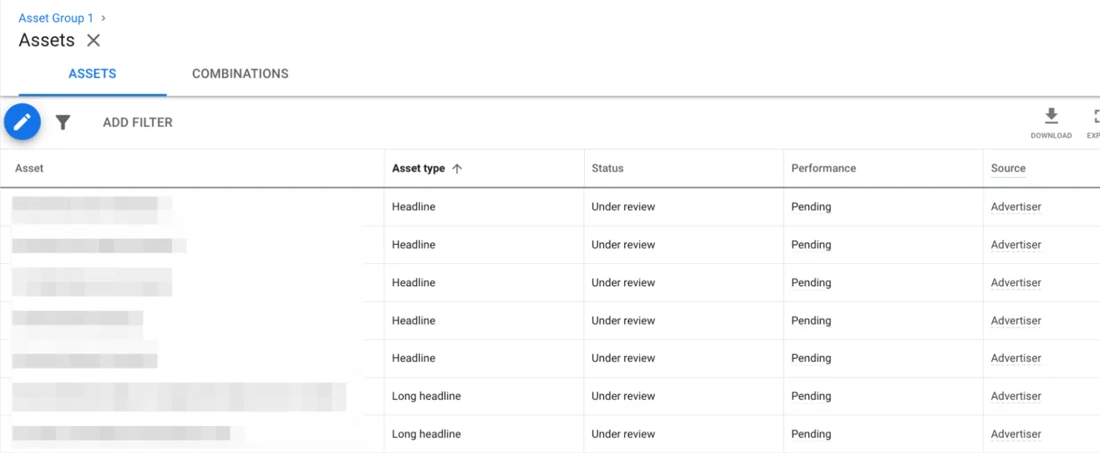
Task: Close the Assets panel with the X
Action: click(93, 41)
